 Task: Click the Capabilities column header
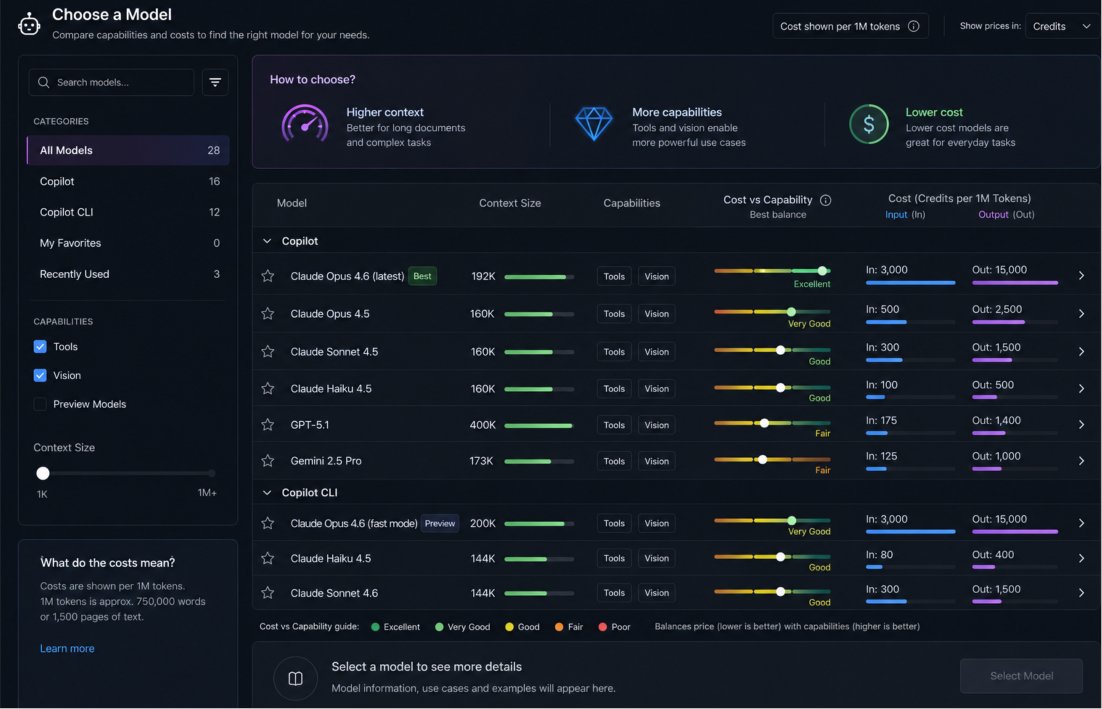(632, 203)
